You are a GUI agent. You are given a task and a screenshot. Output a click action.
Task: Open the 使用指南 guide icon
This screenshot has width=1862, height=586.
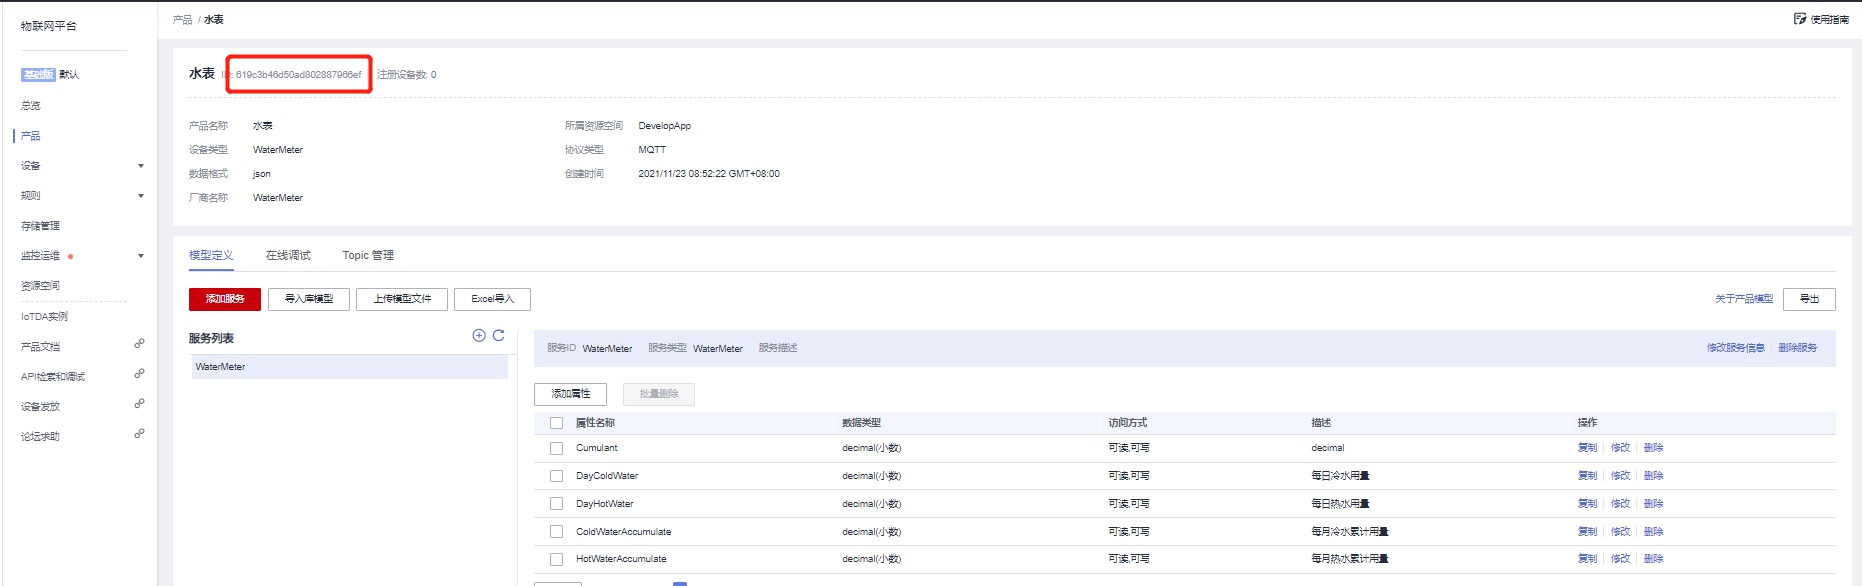pos(1800,19)
